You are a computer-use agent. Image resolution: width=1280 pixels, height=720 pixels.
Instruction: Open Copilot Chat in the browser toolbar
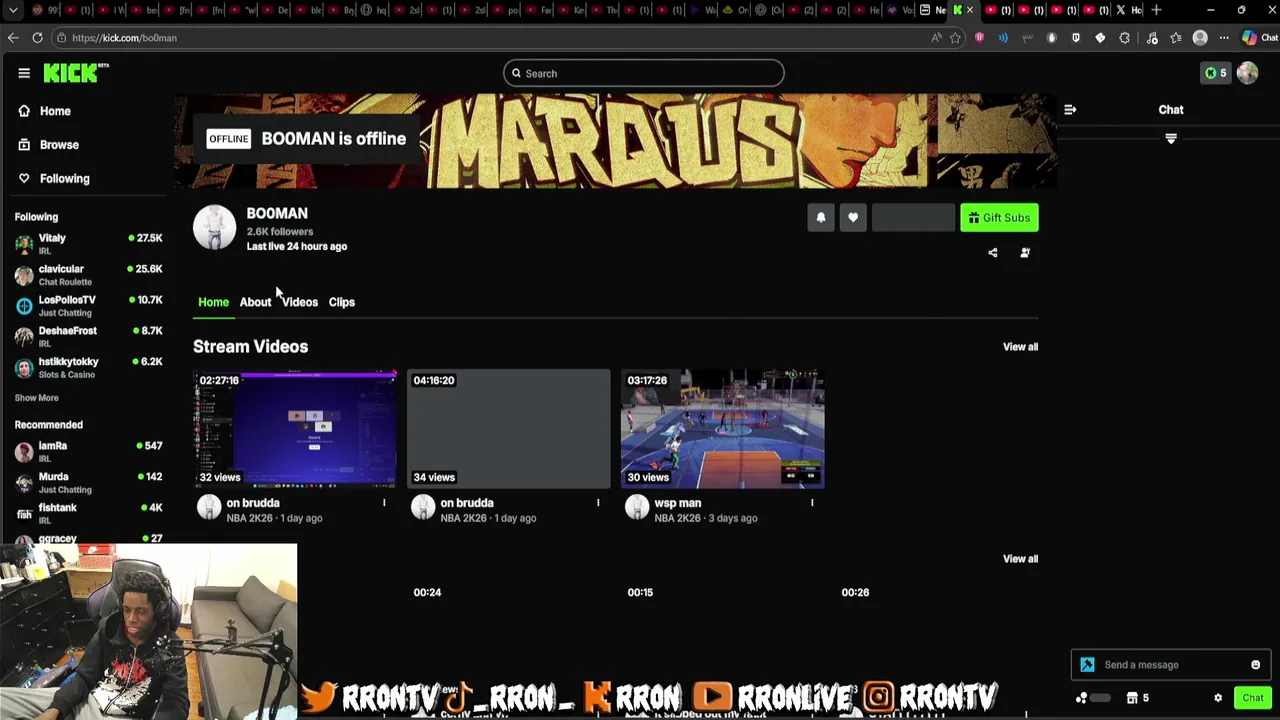click(1259, 38)
